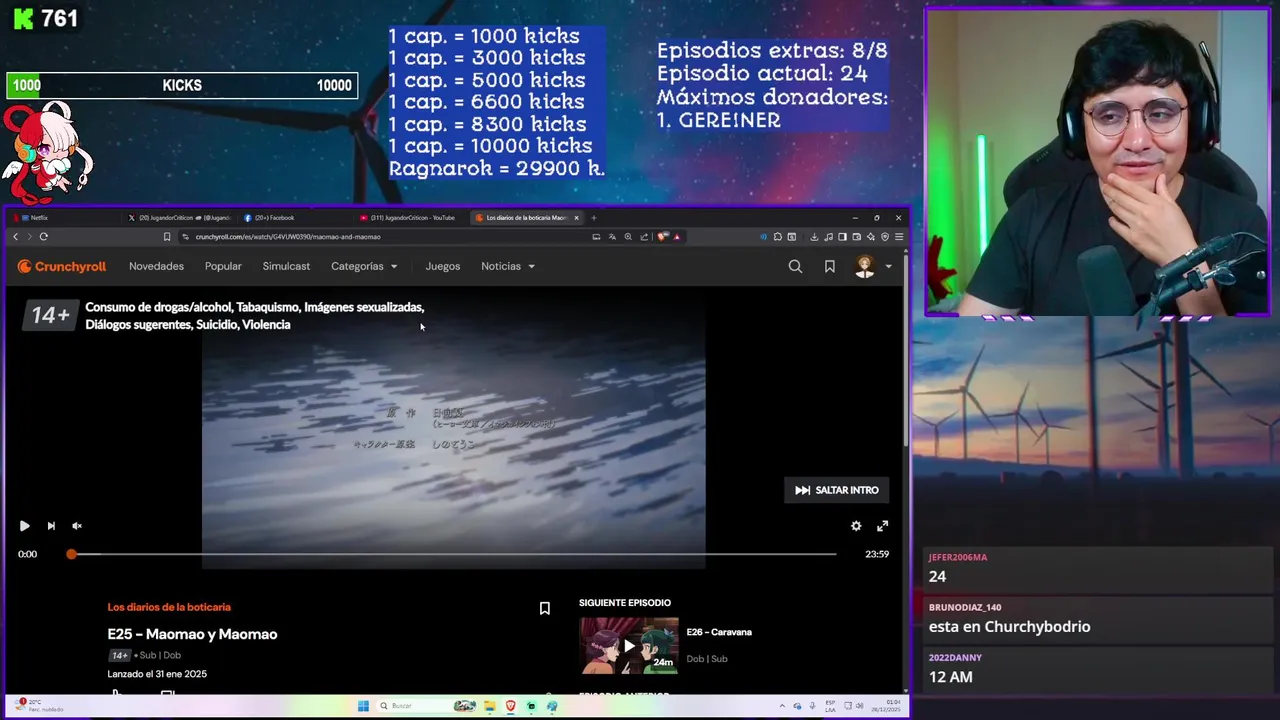Viewport: 1280px width, 720px height.
Task: Open E26 – Caravana thumbnail
Action: 629,646
